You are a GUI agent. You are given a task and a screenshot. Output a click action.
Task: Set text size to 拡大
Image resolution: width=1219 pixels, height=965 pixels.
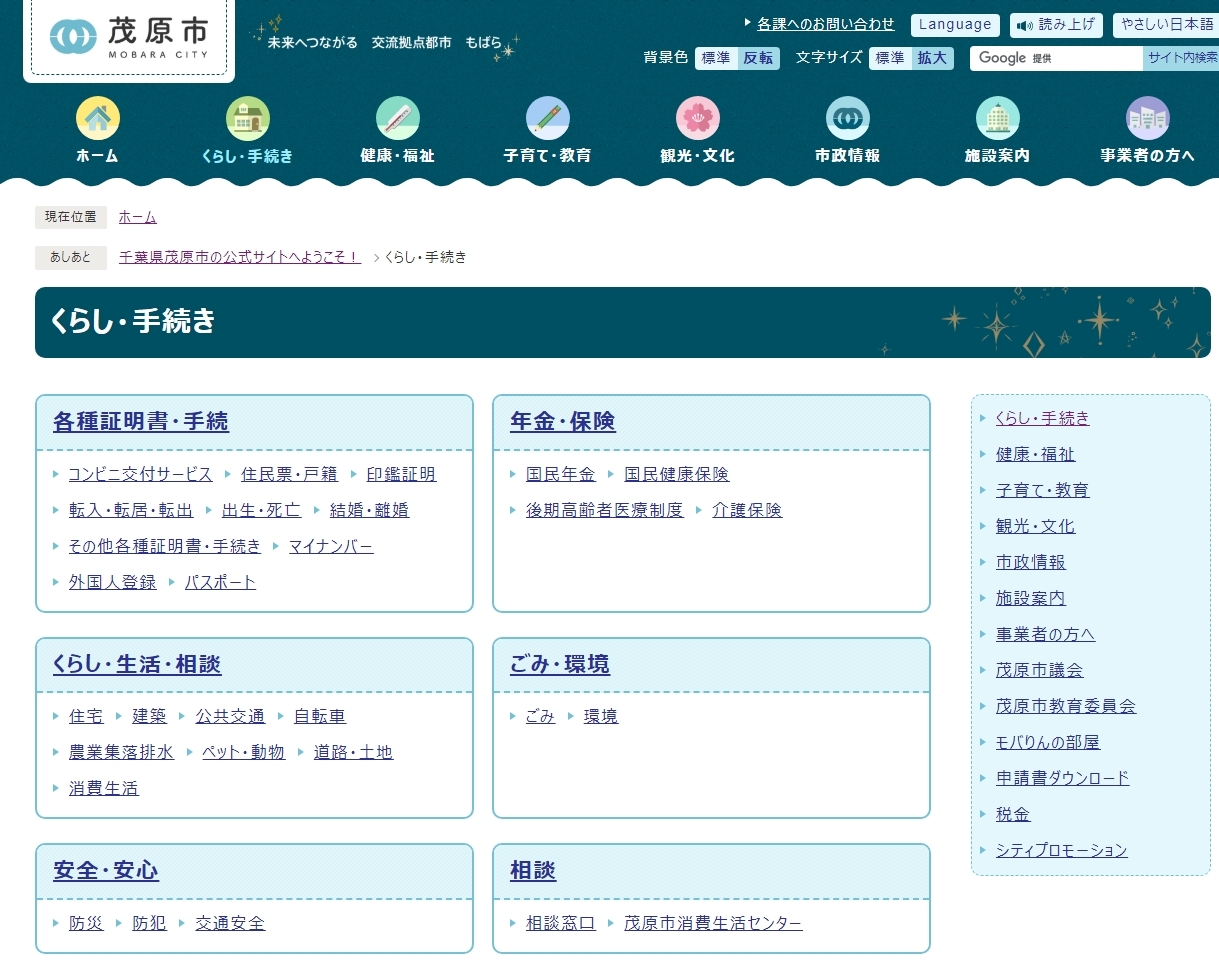coord(932,58)
